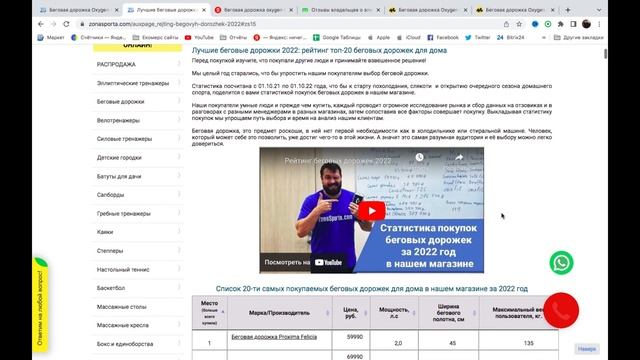Open the Ответим на любой вопрос side tab

coord(40,305)
